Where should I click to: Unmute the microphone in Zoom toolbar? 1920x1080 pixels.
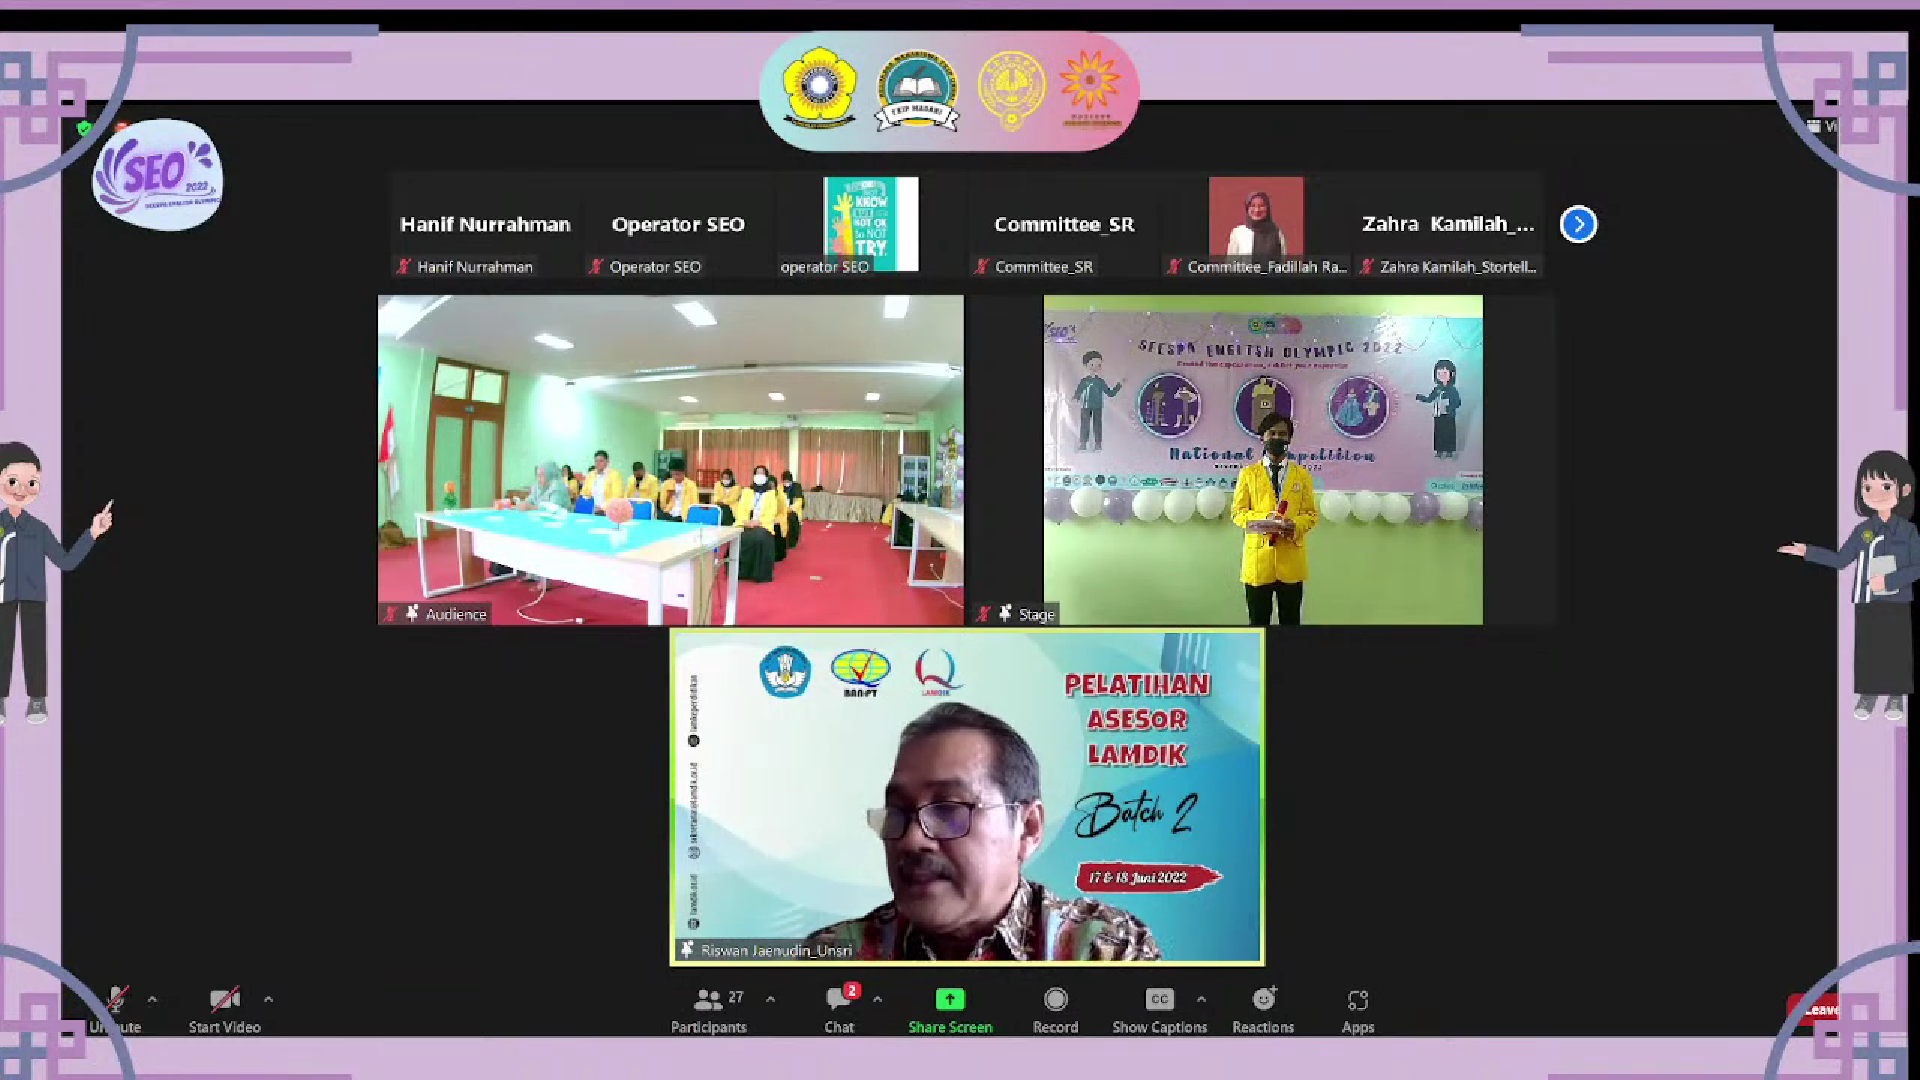pyautogui.click(x=115, y=1010)
